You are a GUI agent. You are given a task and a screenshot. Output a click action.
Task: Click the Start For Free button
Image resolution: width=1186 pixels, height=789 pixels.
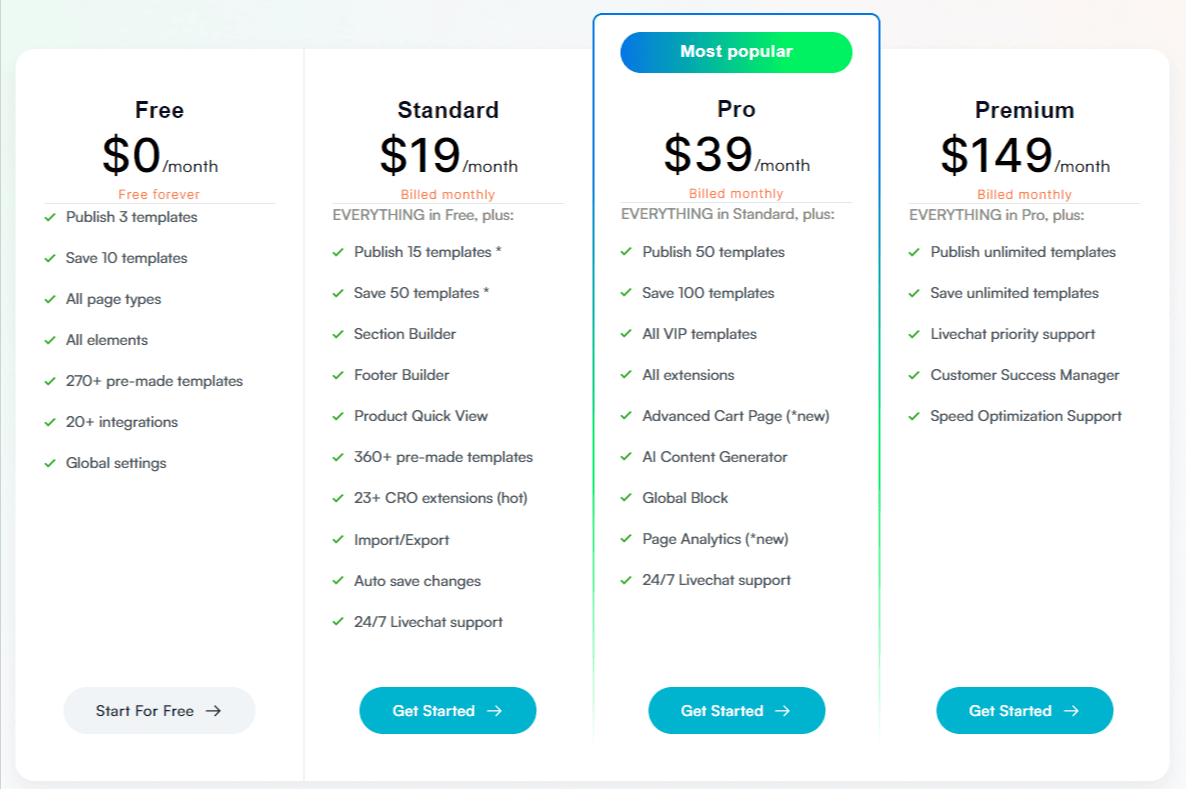pos(159,710)
